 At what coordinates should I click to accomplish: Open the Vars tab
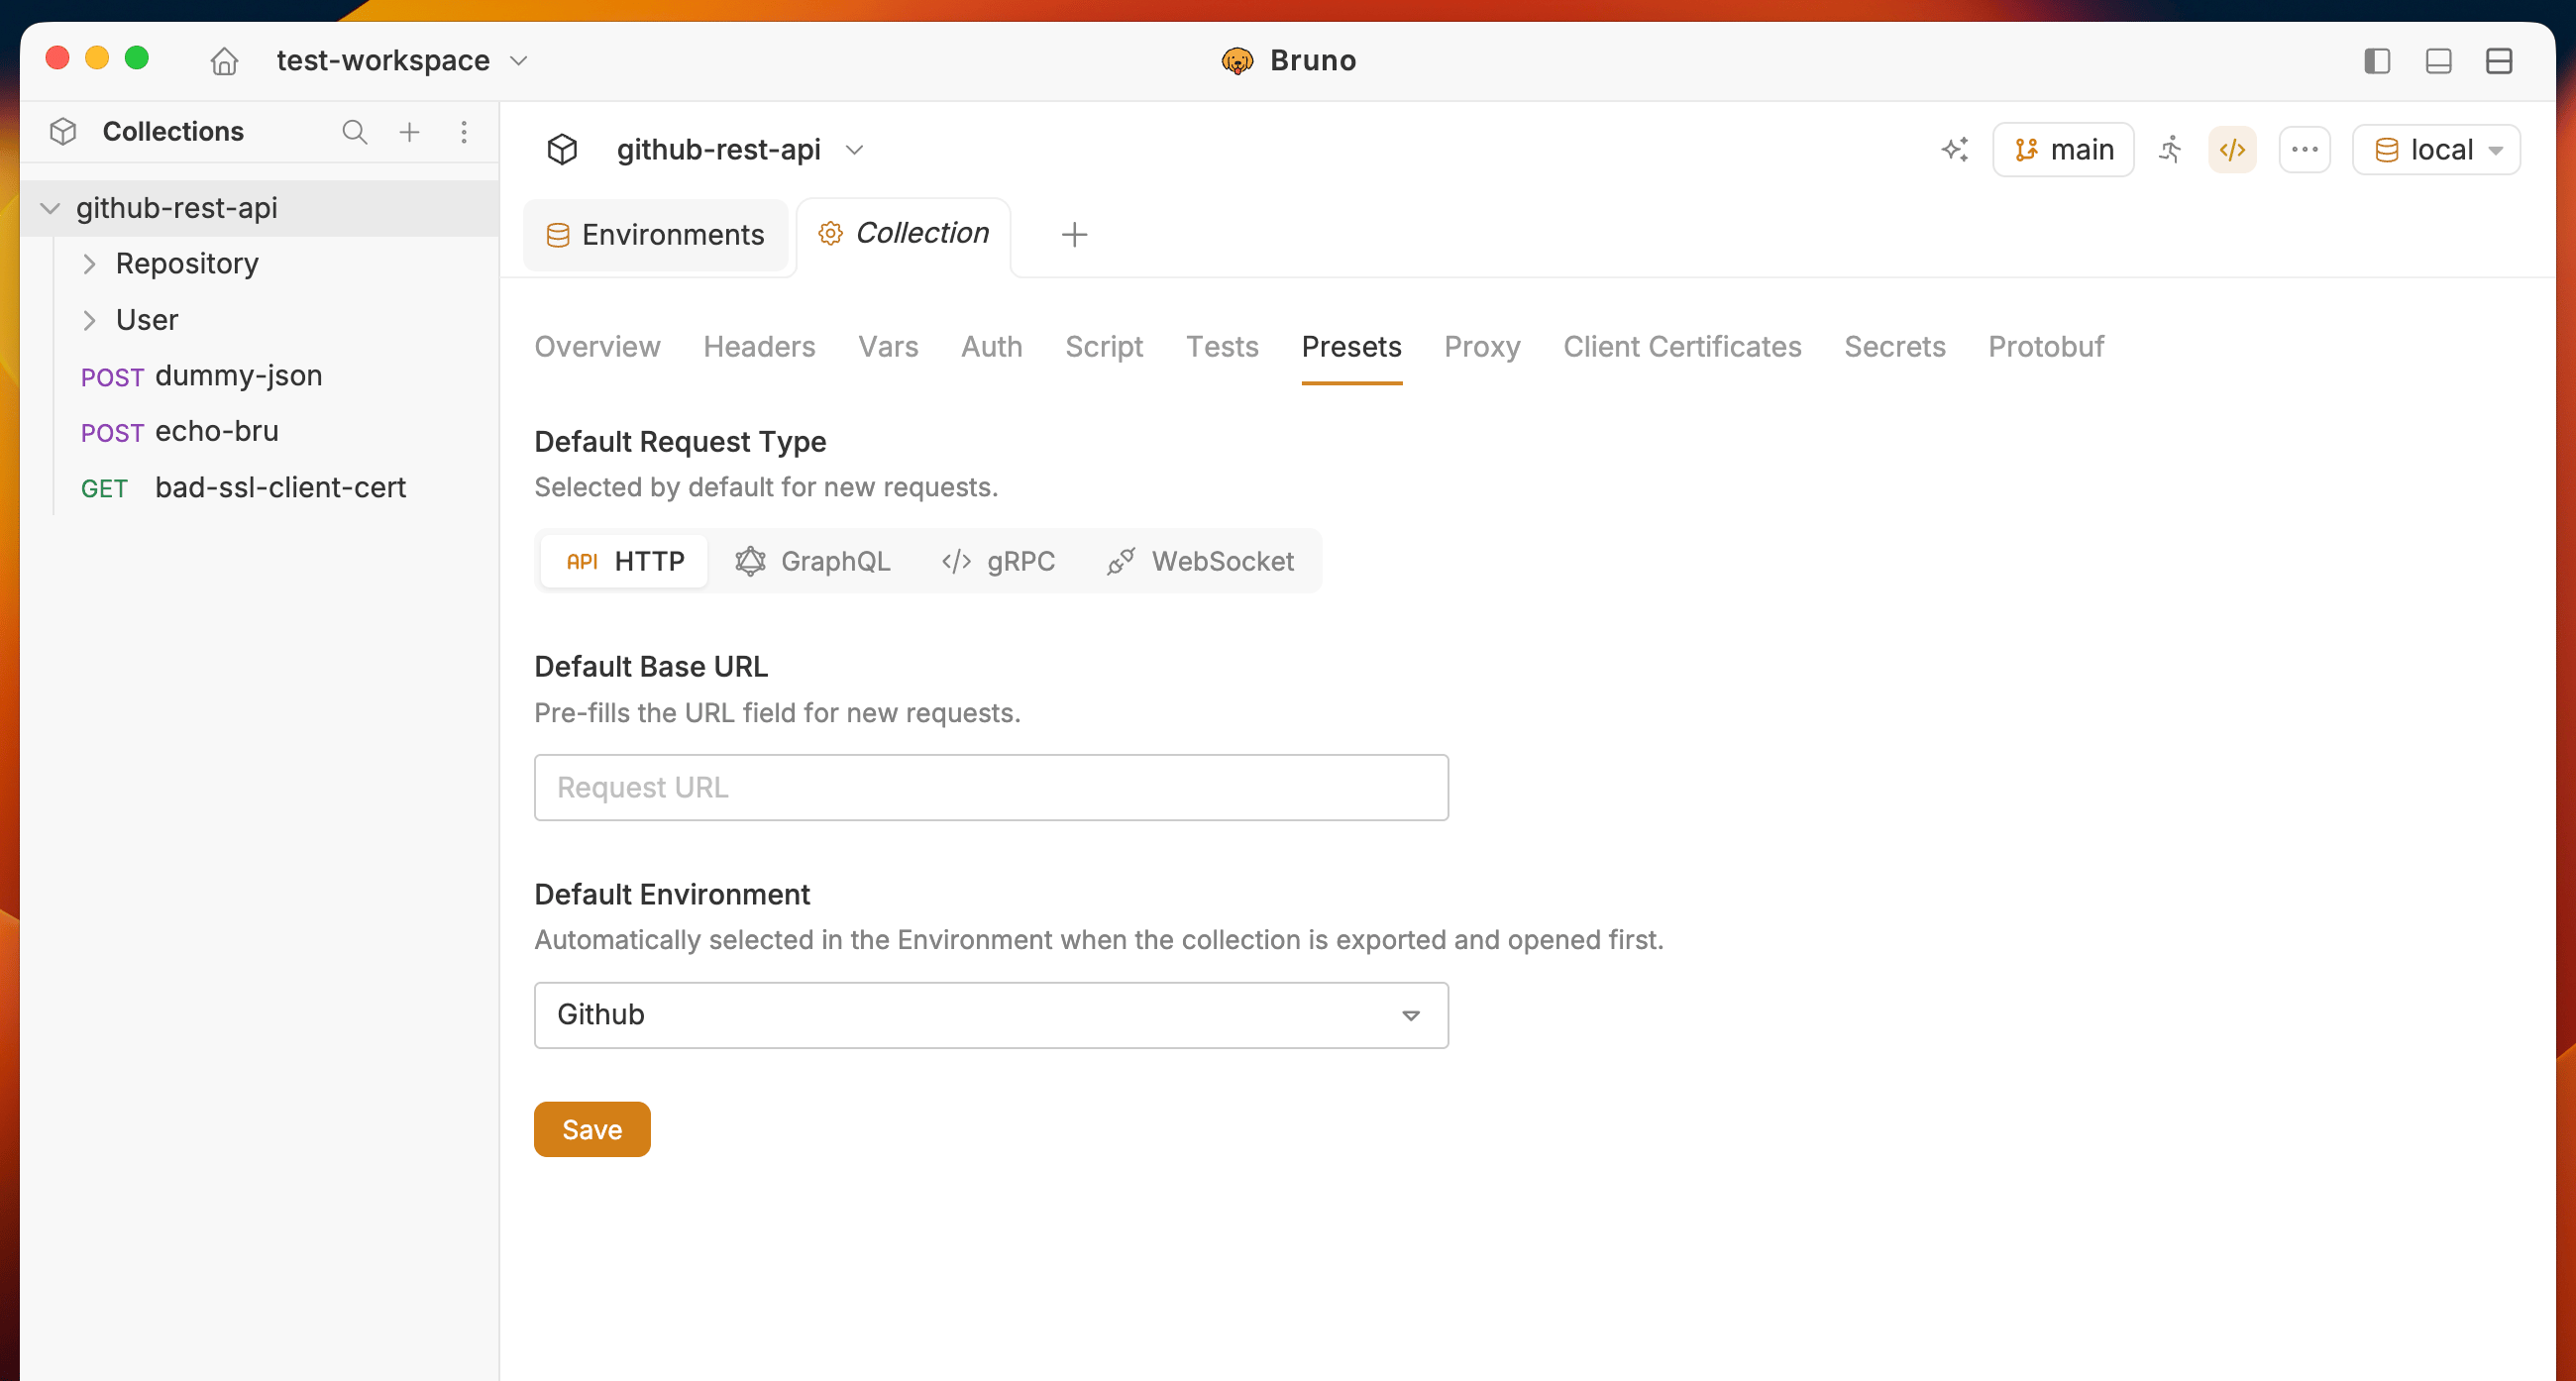coord(888,347)
